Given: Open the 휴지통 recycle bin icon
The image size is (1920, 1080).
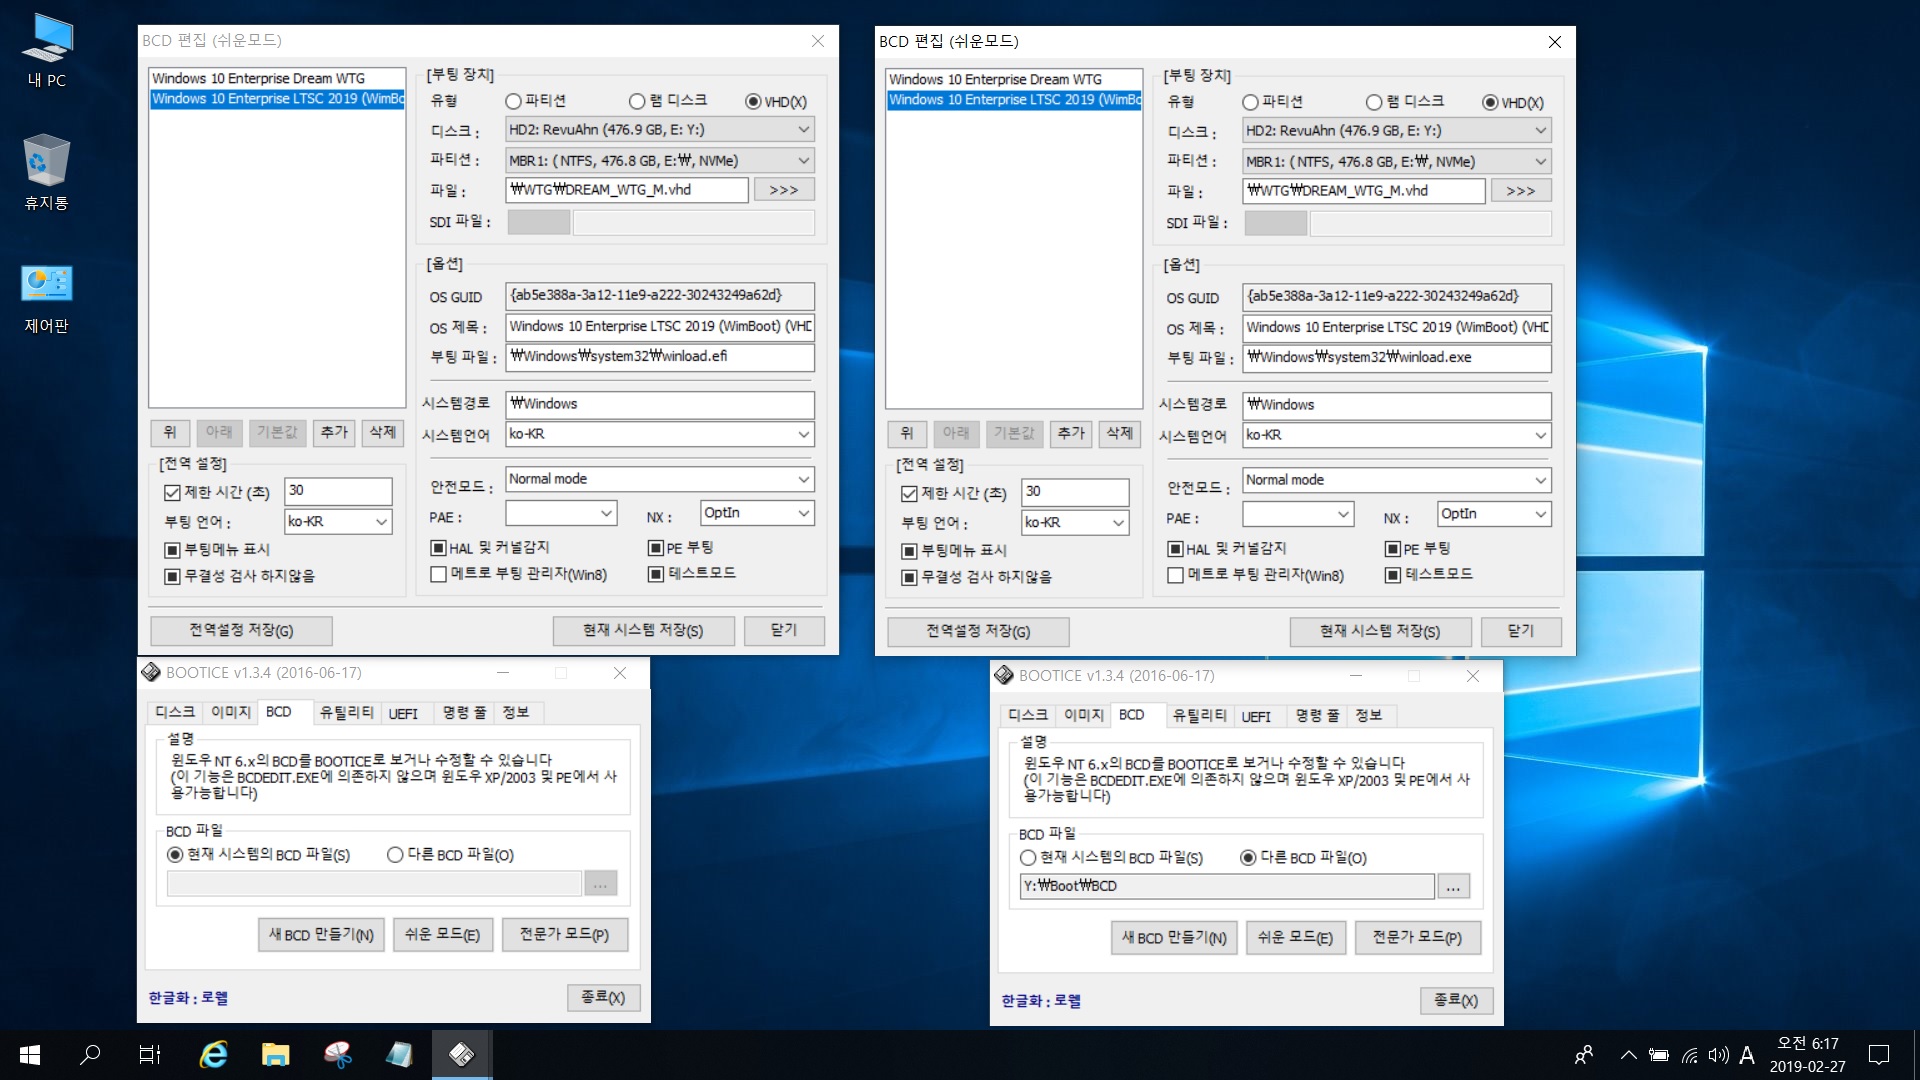Looking at the screenshot, I should [46, 172].
